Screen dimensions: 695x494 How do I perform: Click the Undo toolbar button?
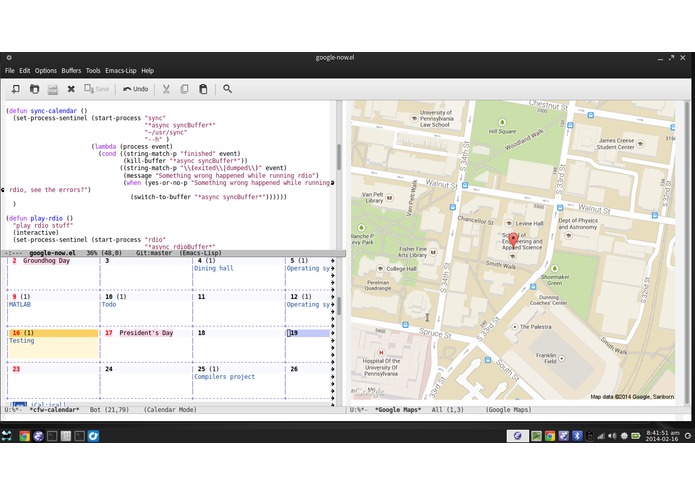(x=135, y=89)
